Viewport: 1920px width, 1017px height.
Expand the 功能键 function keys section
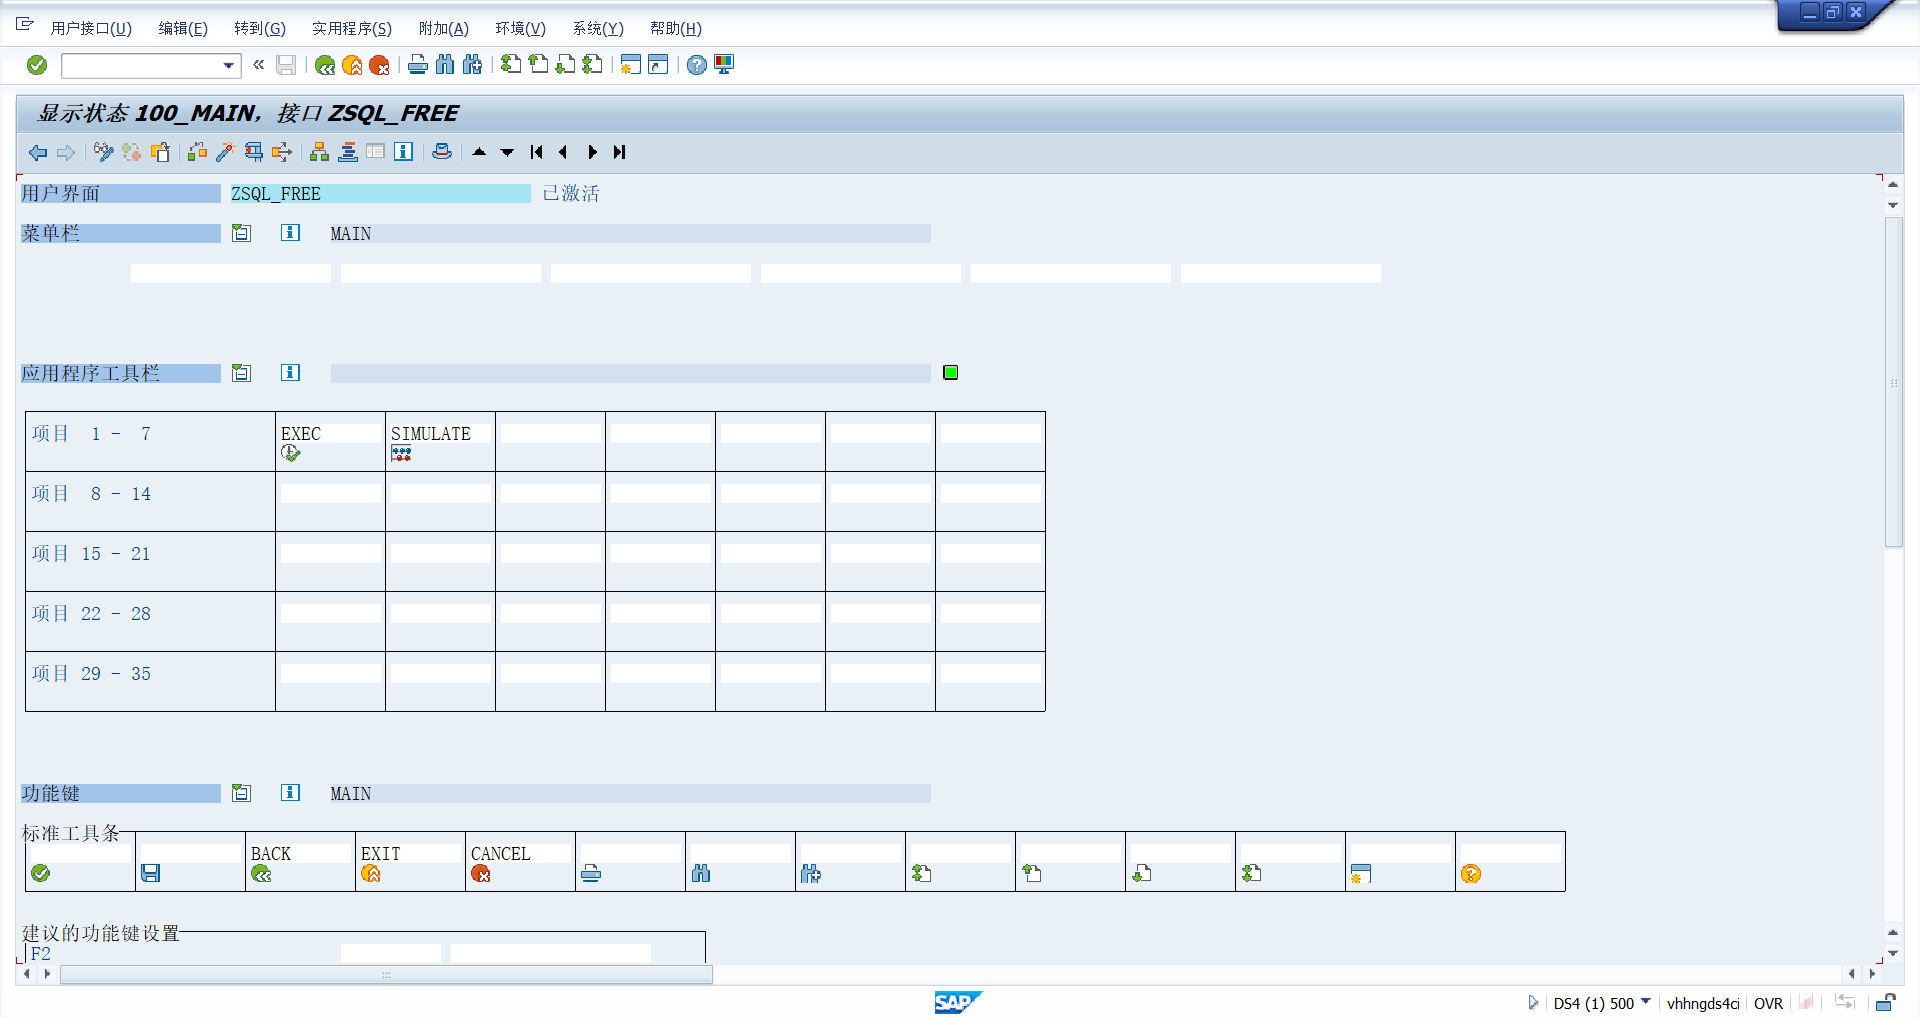[241, 793]
